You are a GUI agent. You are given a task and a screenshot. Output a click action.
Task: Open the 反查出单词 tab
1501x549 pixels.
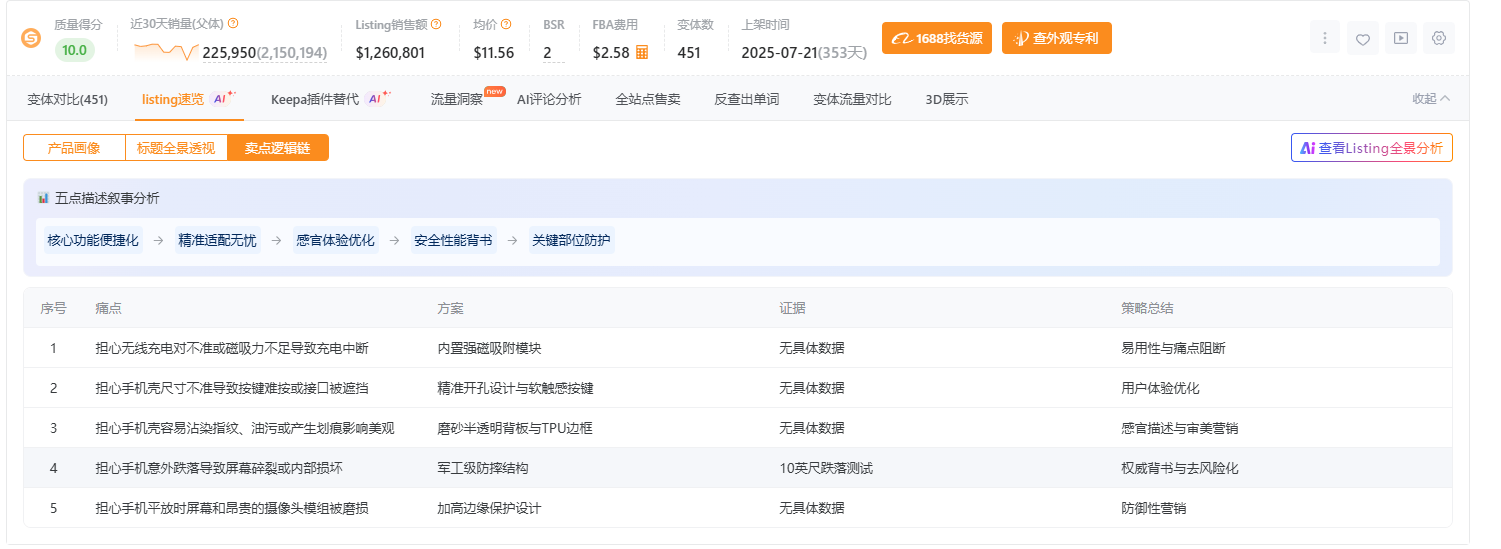(x=746, y=99)
